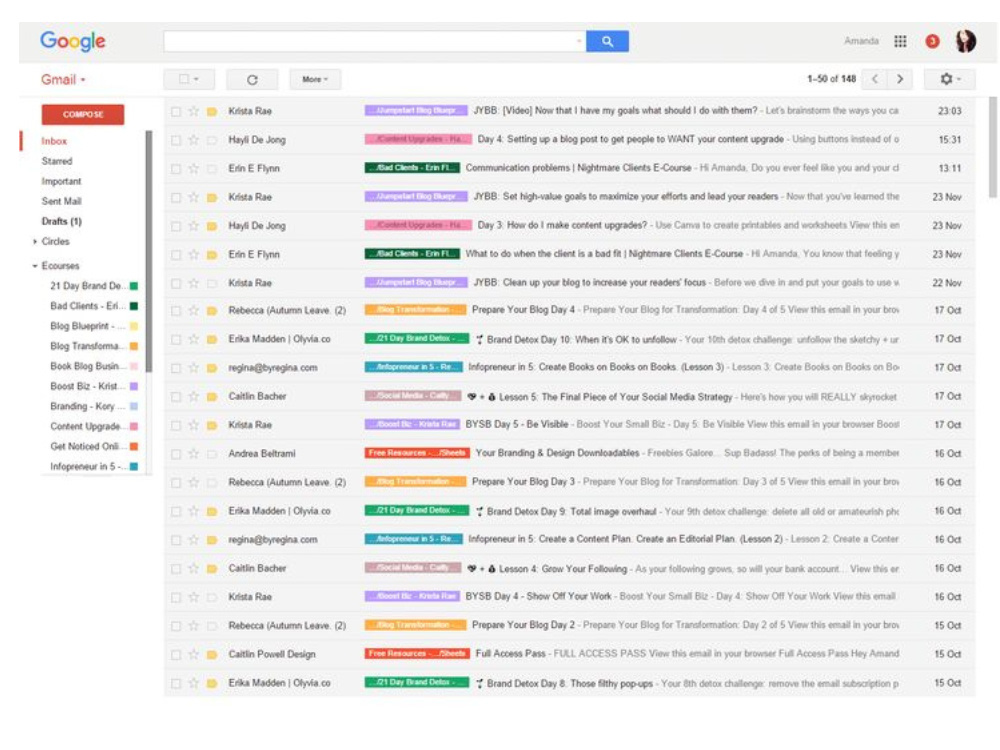1000x750 pixels.
Task: Click the blue search magnifier button
Action: (607, 41)
